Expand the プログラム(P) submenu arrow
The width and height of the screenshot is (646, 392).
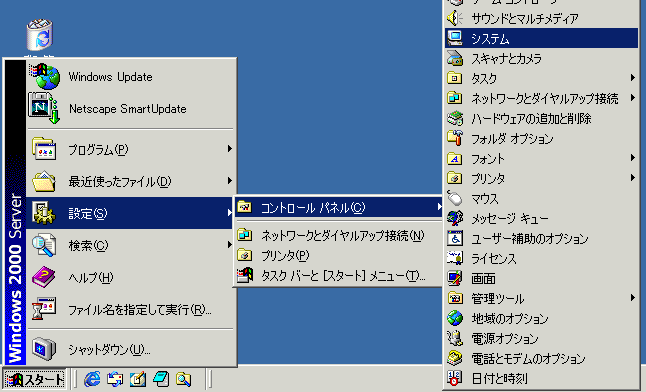(x=229, y=148)
